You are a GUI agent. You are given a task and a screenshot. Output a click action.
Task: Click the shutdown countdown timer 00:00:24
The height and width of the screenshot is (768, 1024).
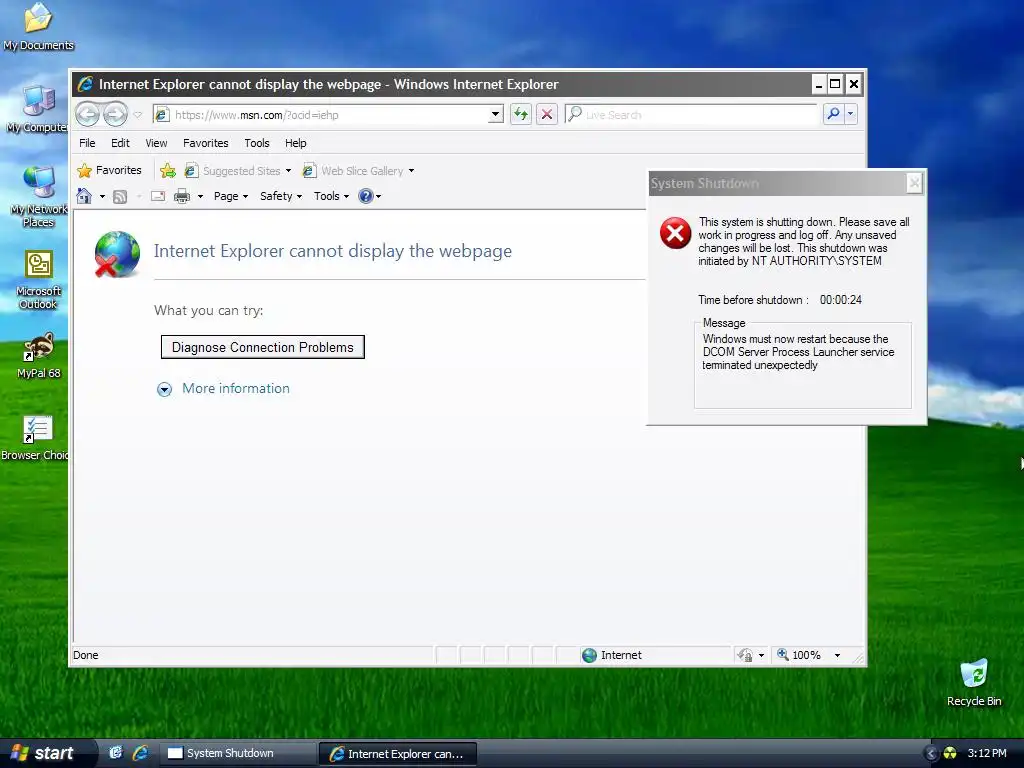coord(840,300)
